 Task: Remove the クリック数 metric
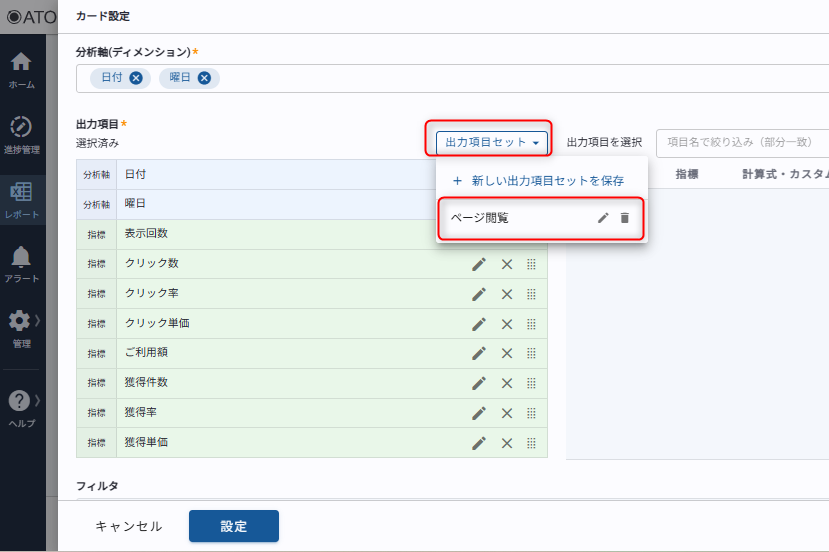coord(507,264)
